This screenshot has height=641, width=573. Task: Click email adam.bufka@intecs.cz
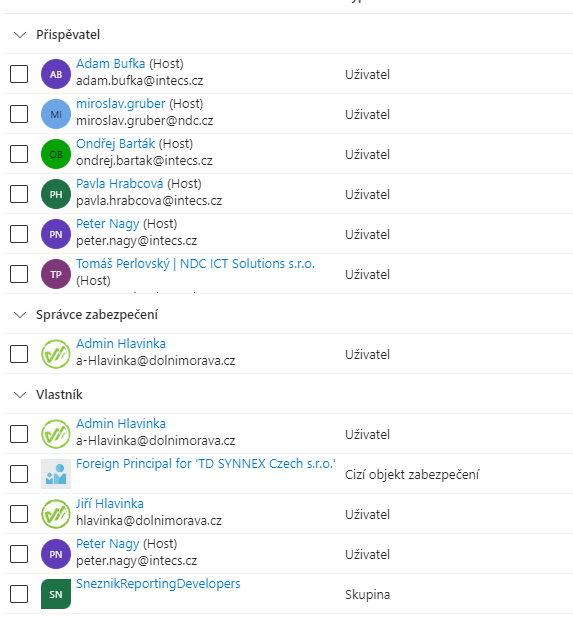pos(139,81)
